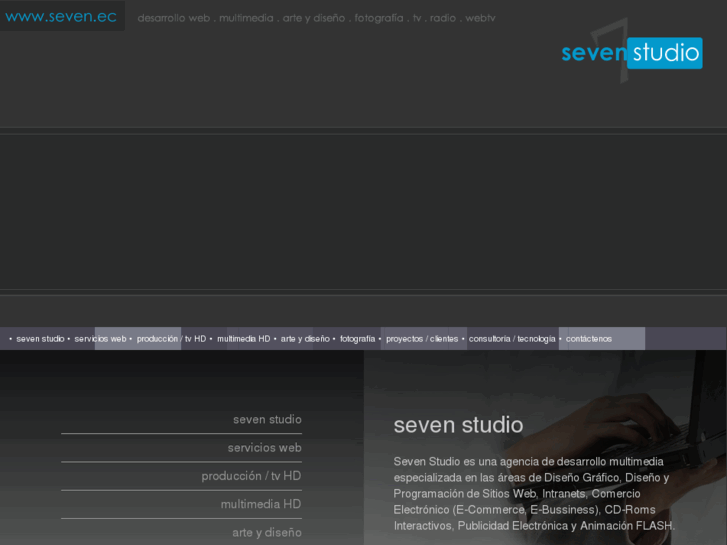This screenshot has height=545, width=727.
Task: Select 'arte y diseño' in the side list
Action: click(x=267, y=532)
